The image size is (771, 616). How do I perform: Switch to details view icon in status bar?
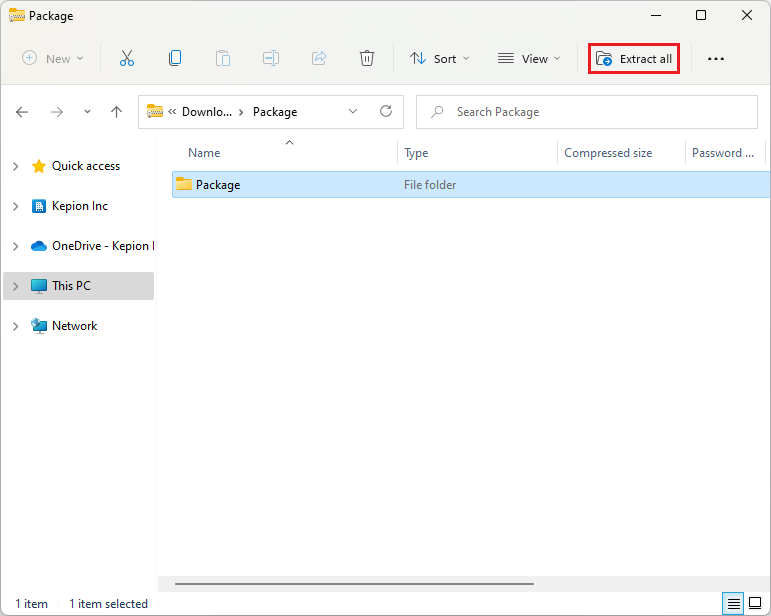pos(733,603)
